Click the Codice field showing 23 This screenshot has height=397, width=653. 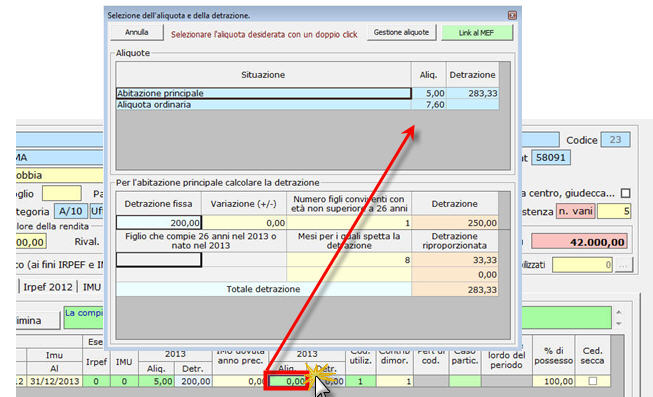pyautogui.click(x=615, y=140)
